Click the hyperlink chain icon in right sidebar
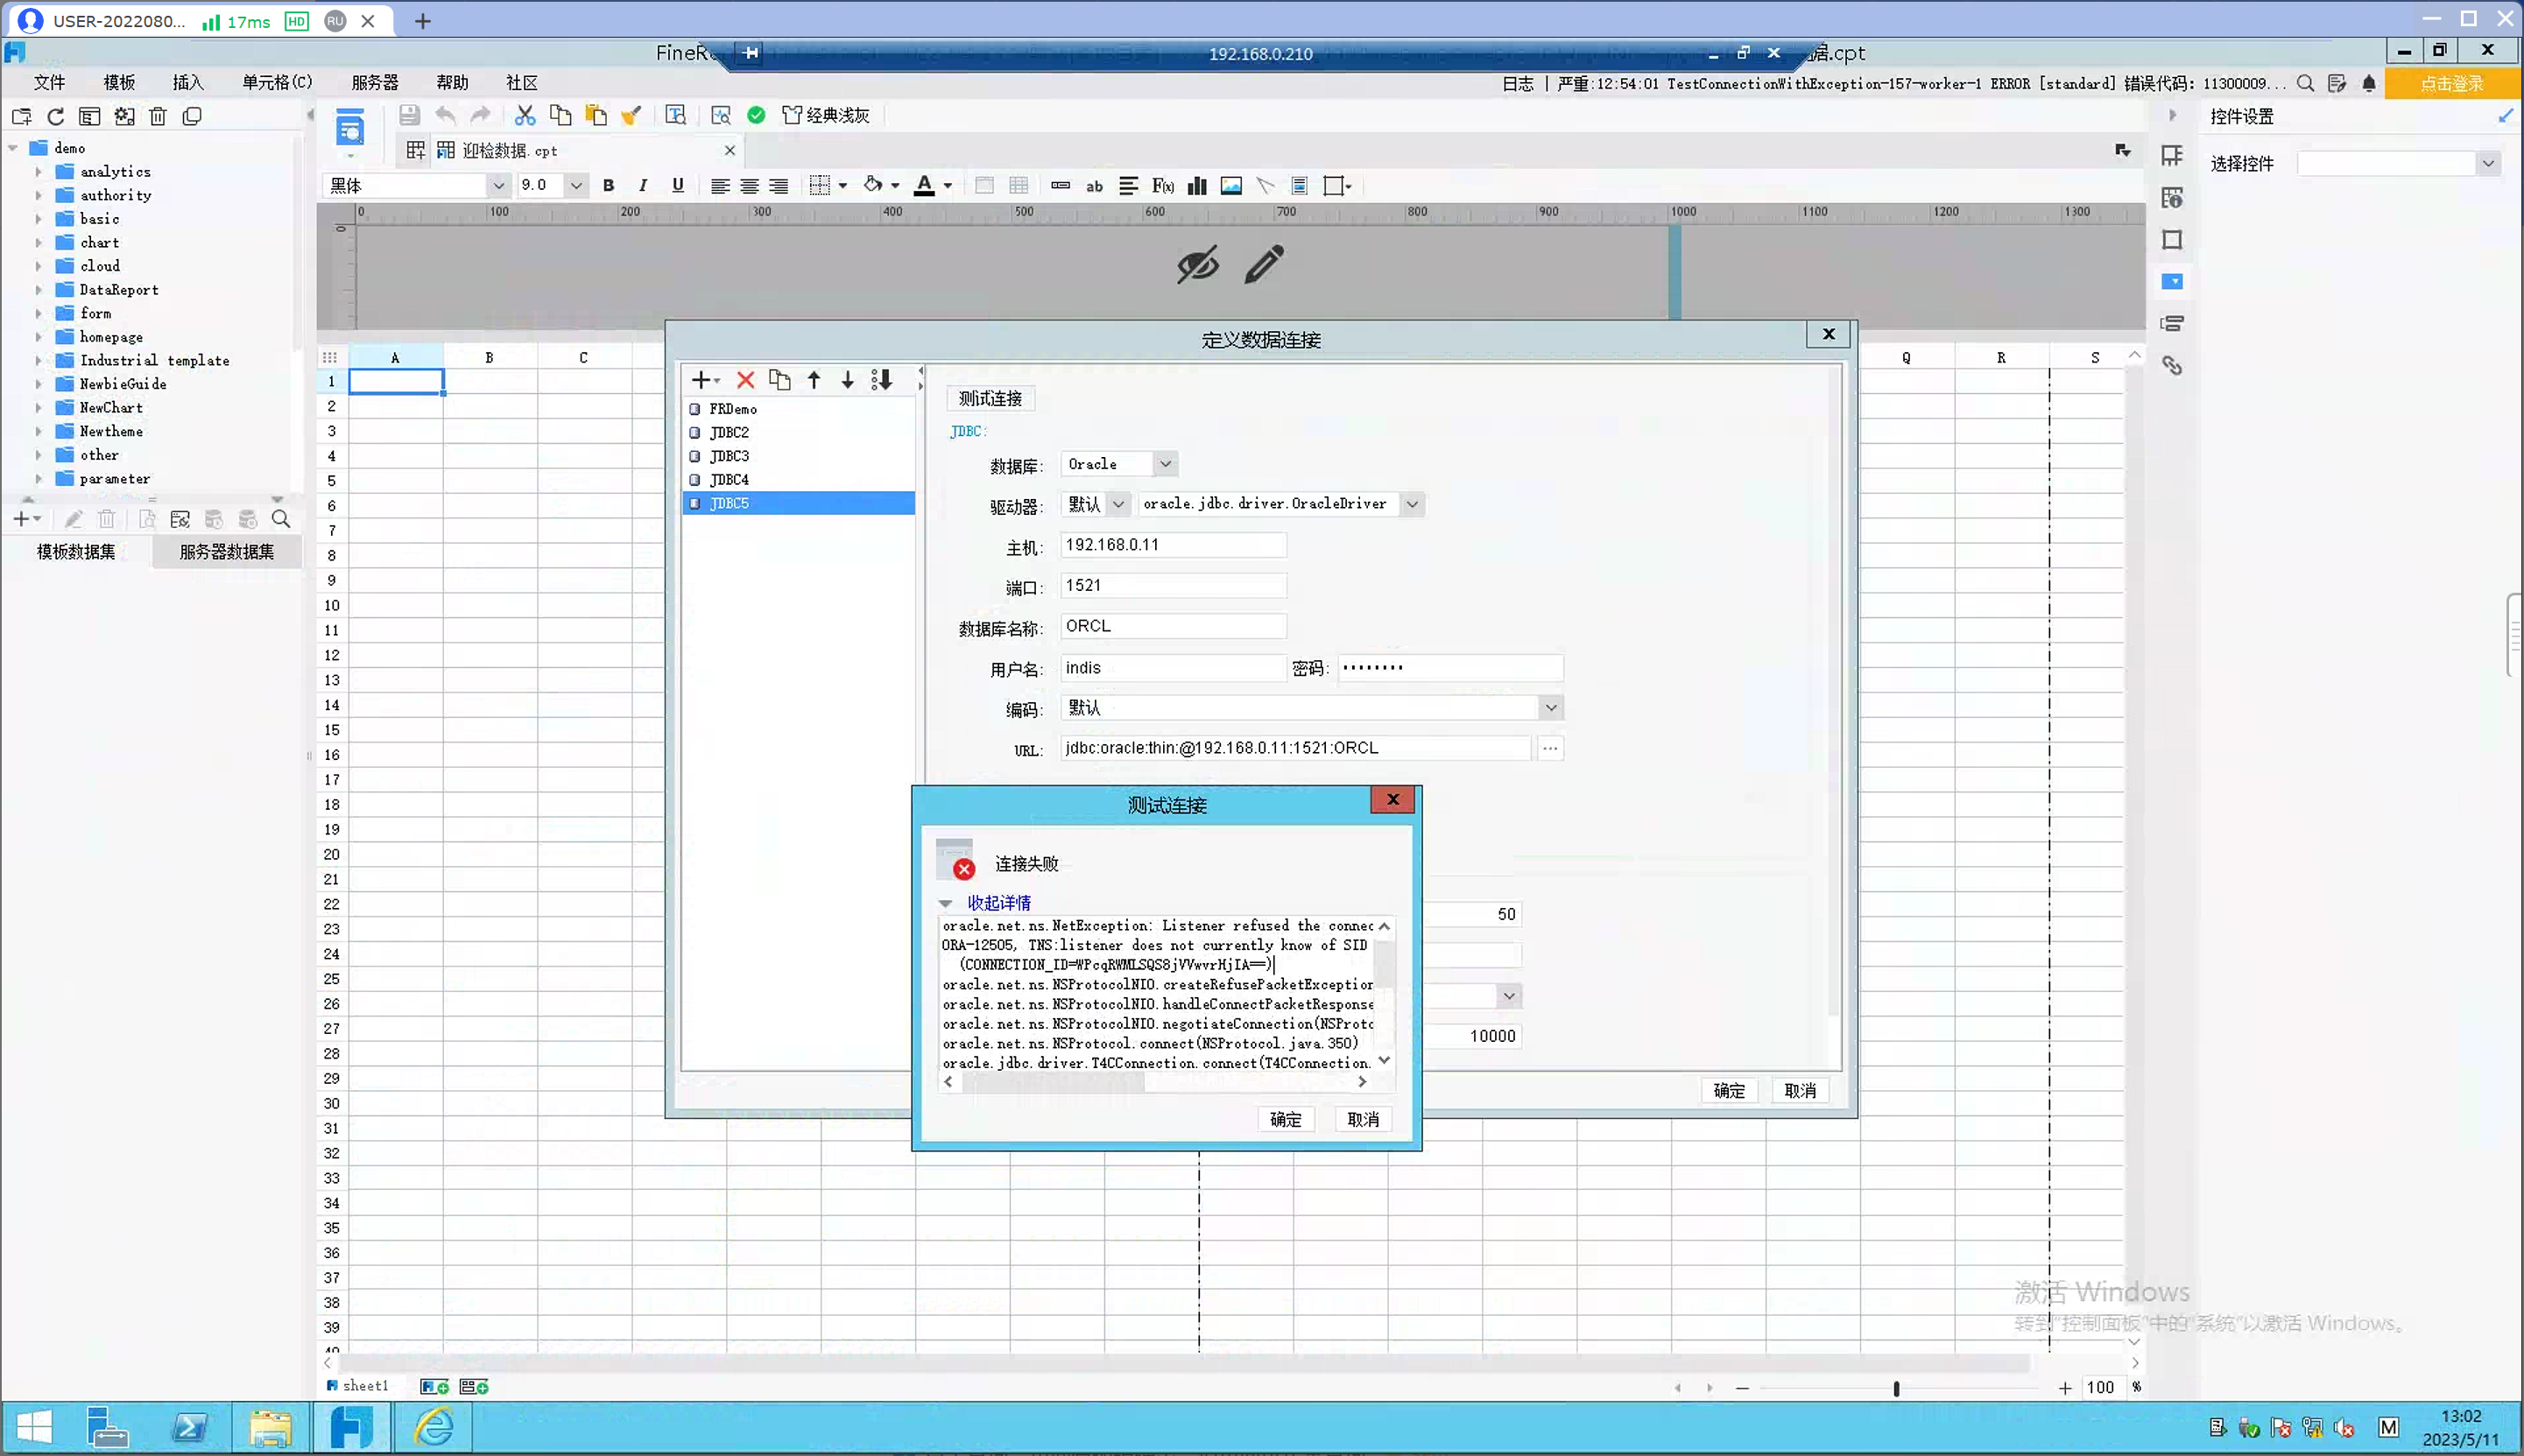The width and height of the screenshot is (2524, 1456). point(2172,366)
